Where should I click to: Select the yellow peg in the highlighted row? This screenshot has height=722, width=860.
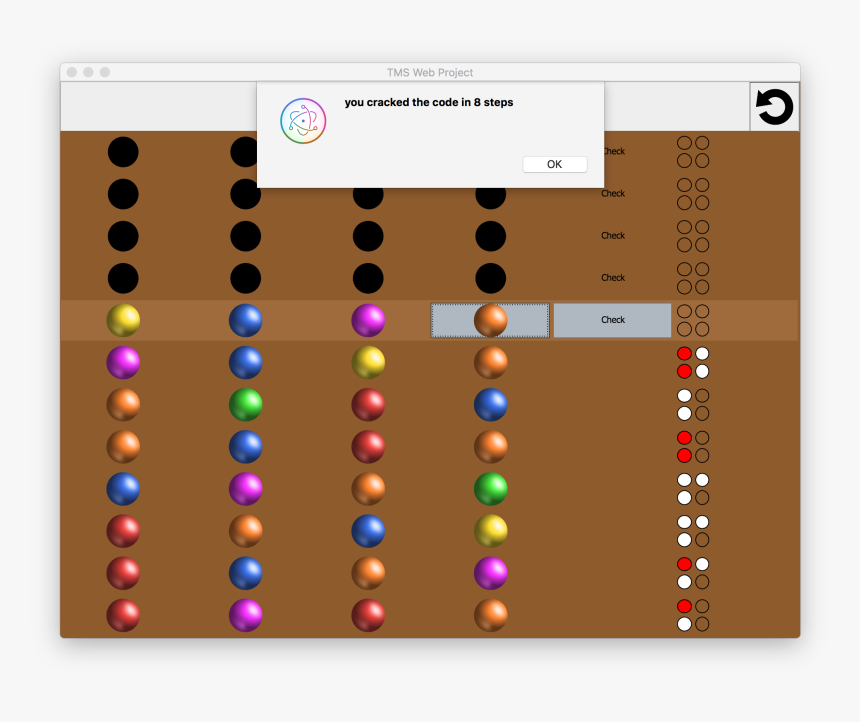[x=123, y=320]
